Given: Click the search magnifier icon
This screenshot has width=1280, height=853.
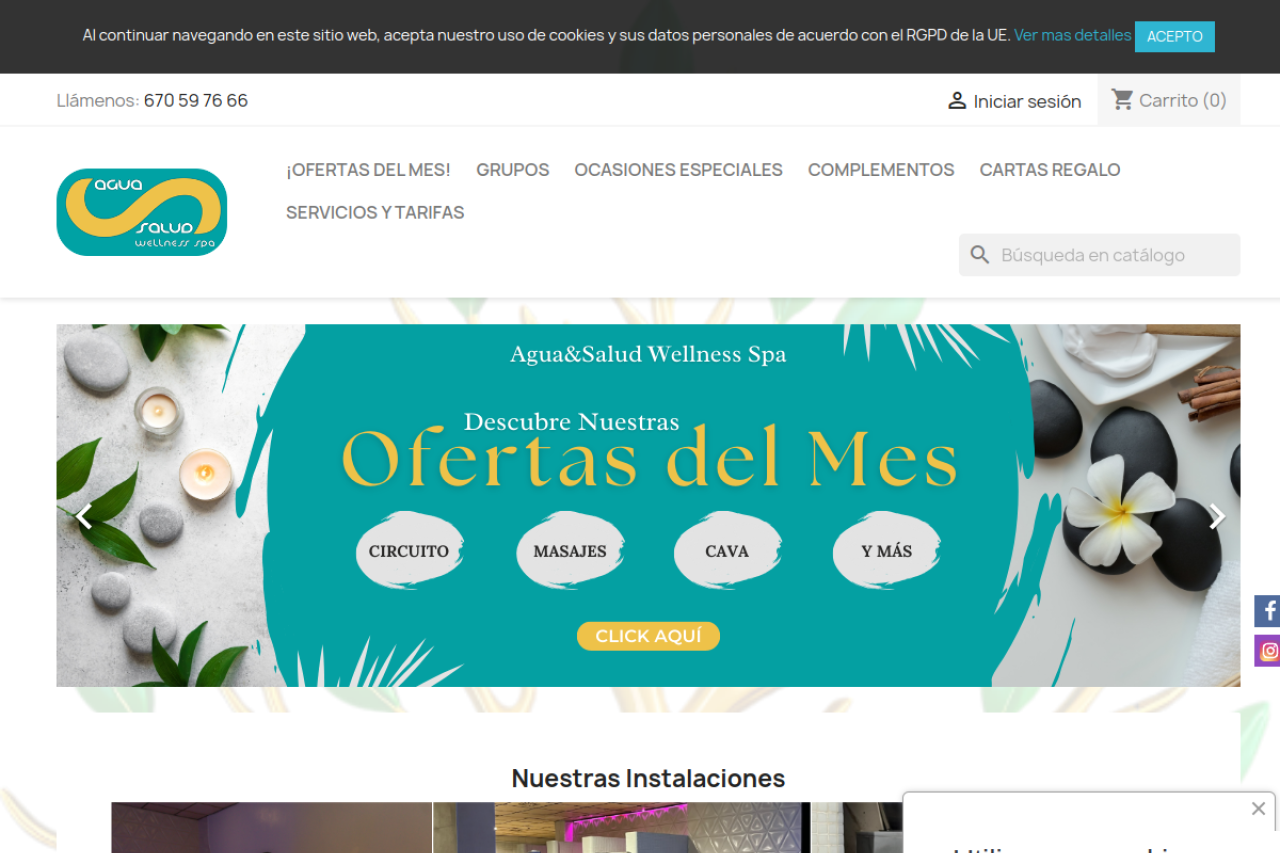Looking at the screenshot, I should [x=980, y=255].
